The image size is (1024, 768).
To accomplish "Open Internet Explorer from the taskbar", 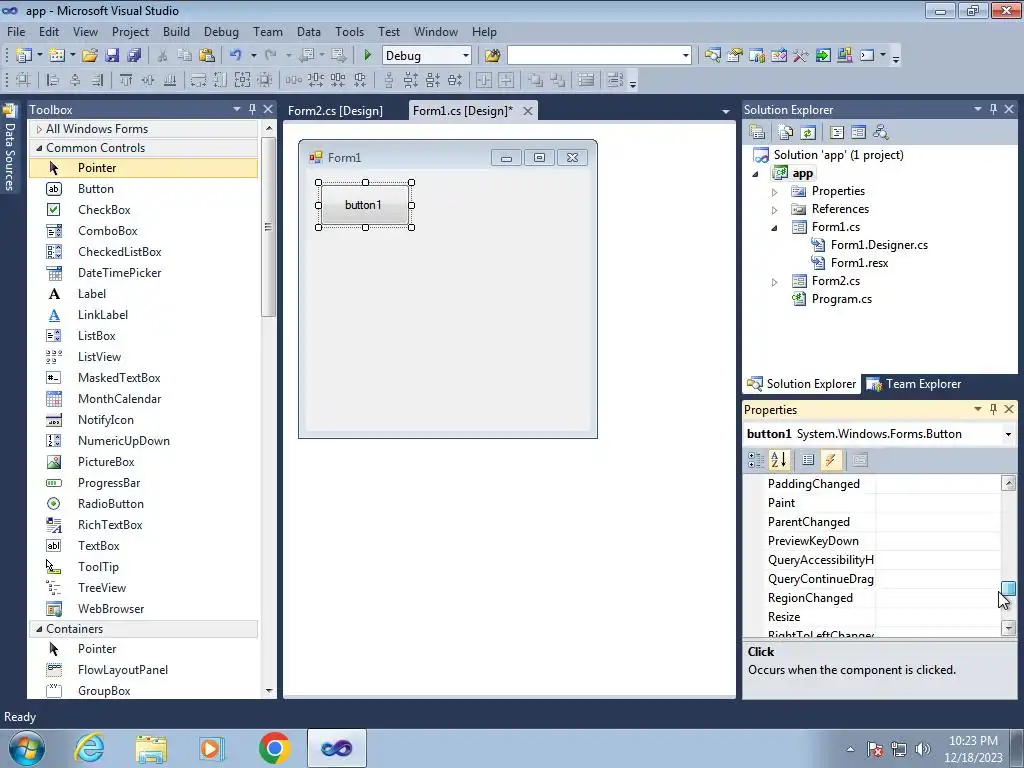I will [89, 748].
